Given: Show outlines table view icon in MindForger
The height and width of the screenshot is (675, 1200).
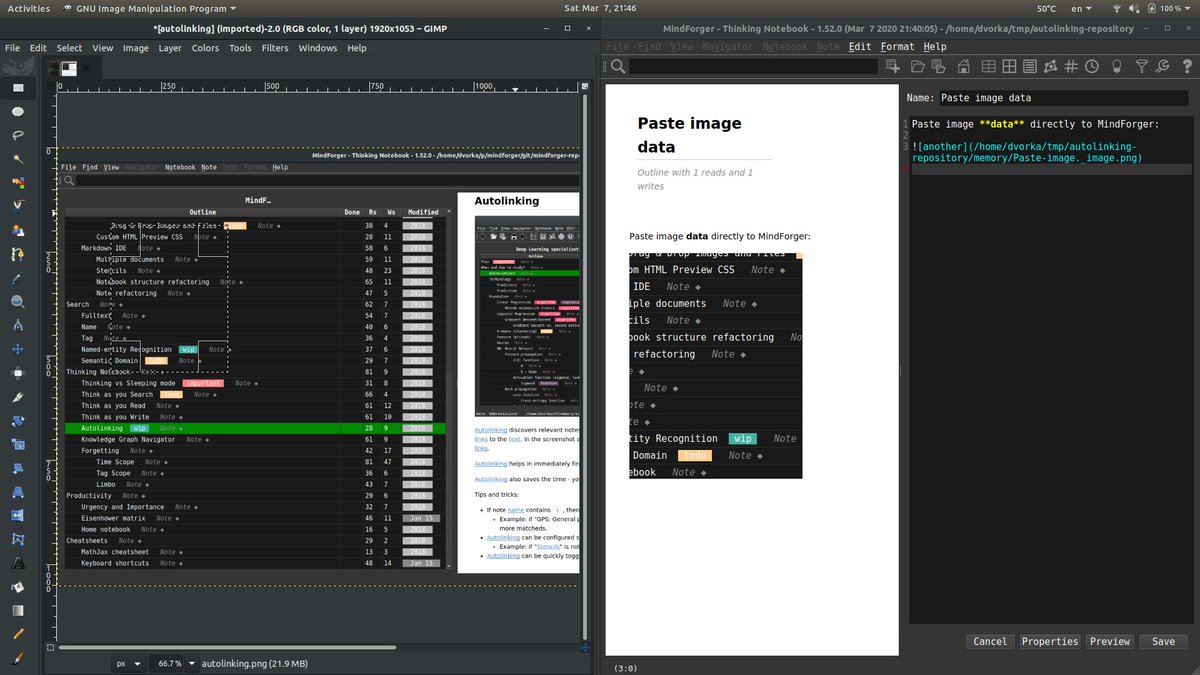Looking at the screenshot, I should pos(988,67).
